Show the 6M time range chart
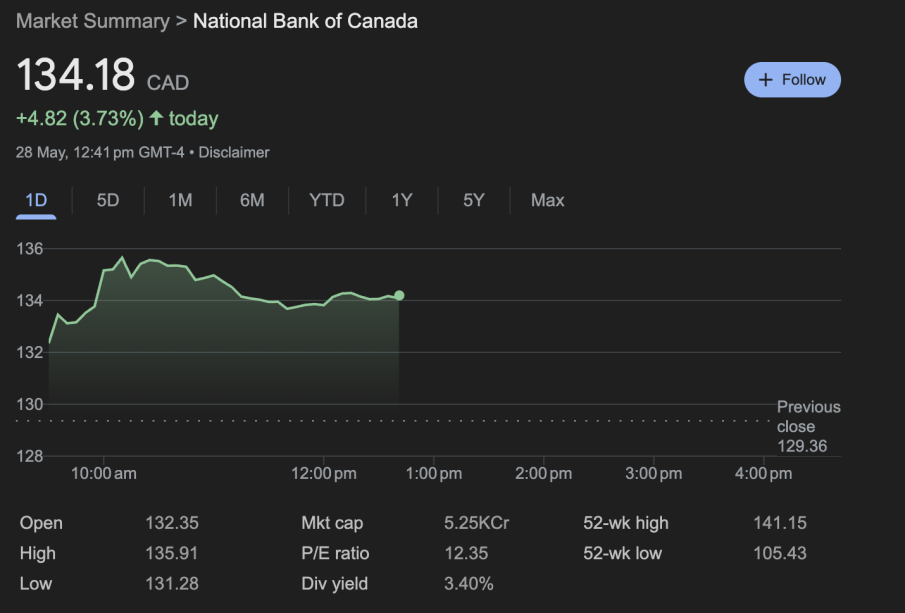Viewport: 905px width, 613px height. point(252,200)
